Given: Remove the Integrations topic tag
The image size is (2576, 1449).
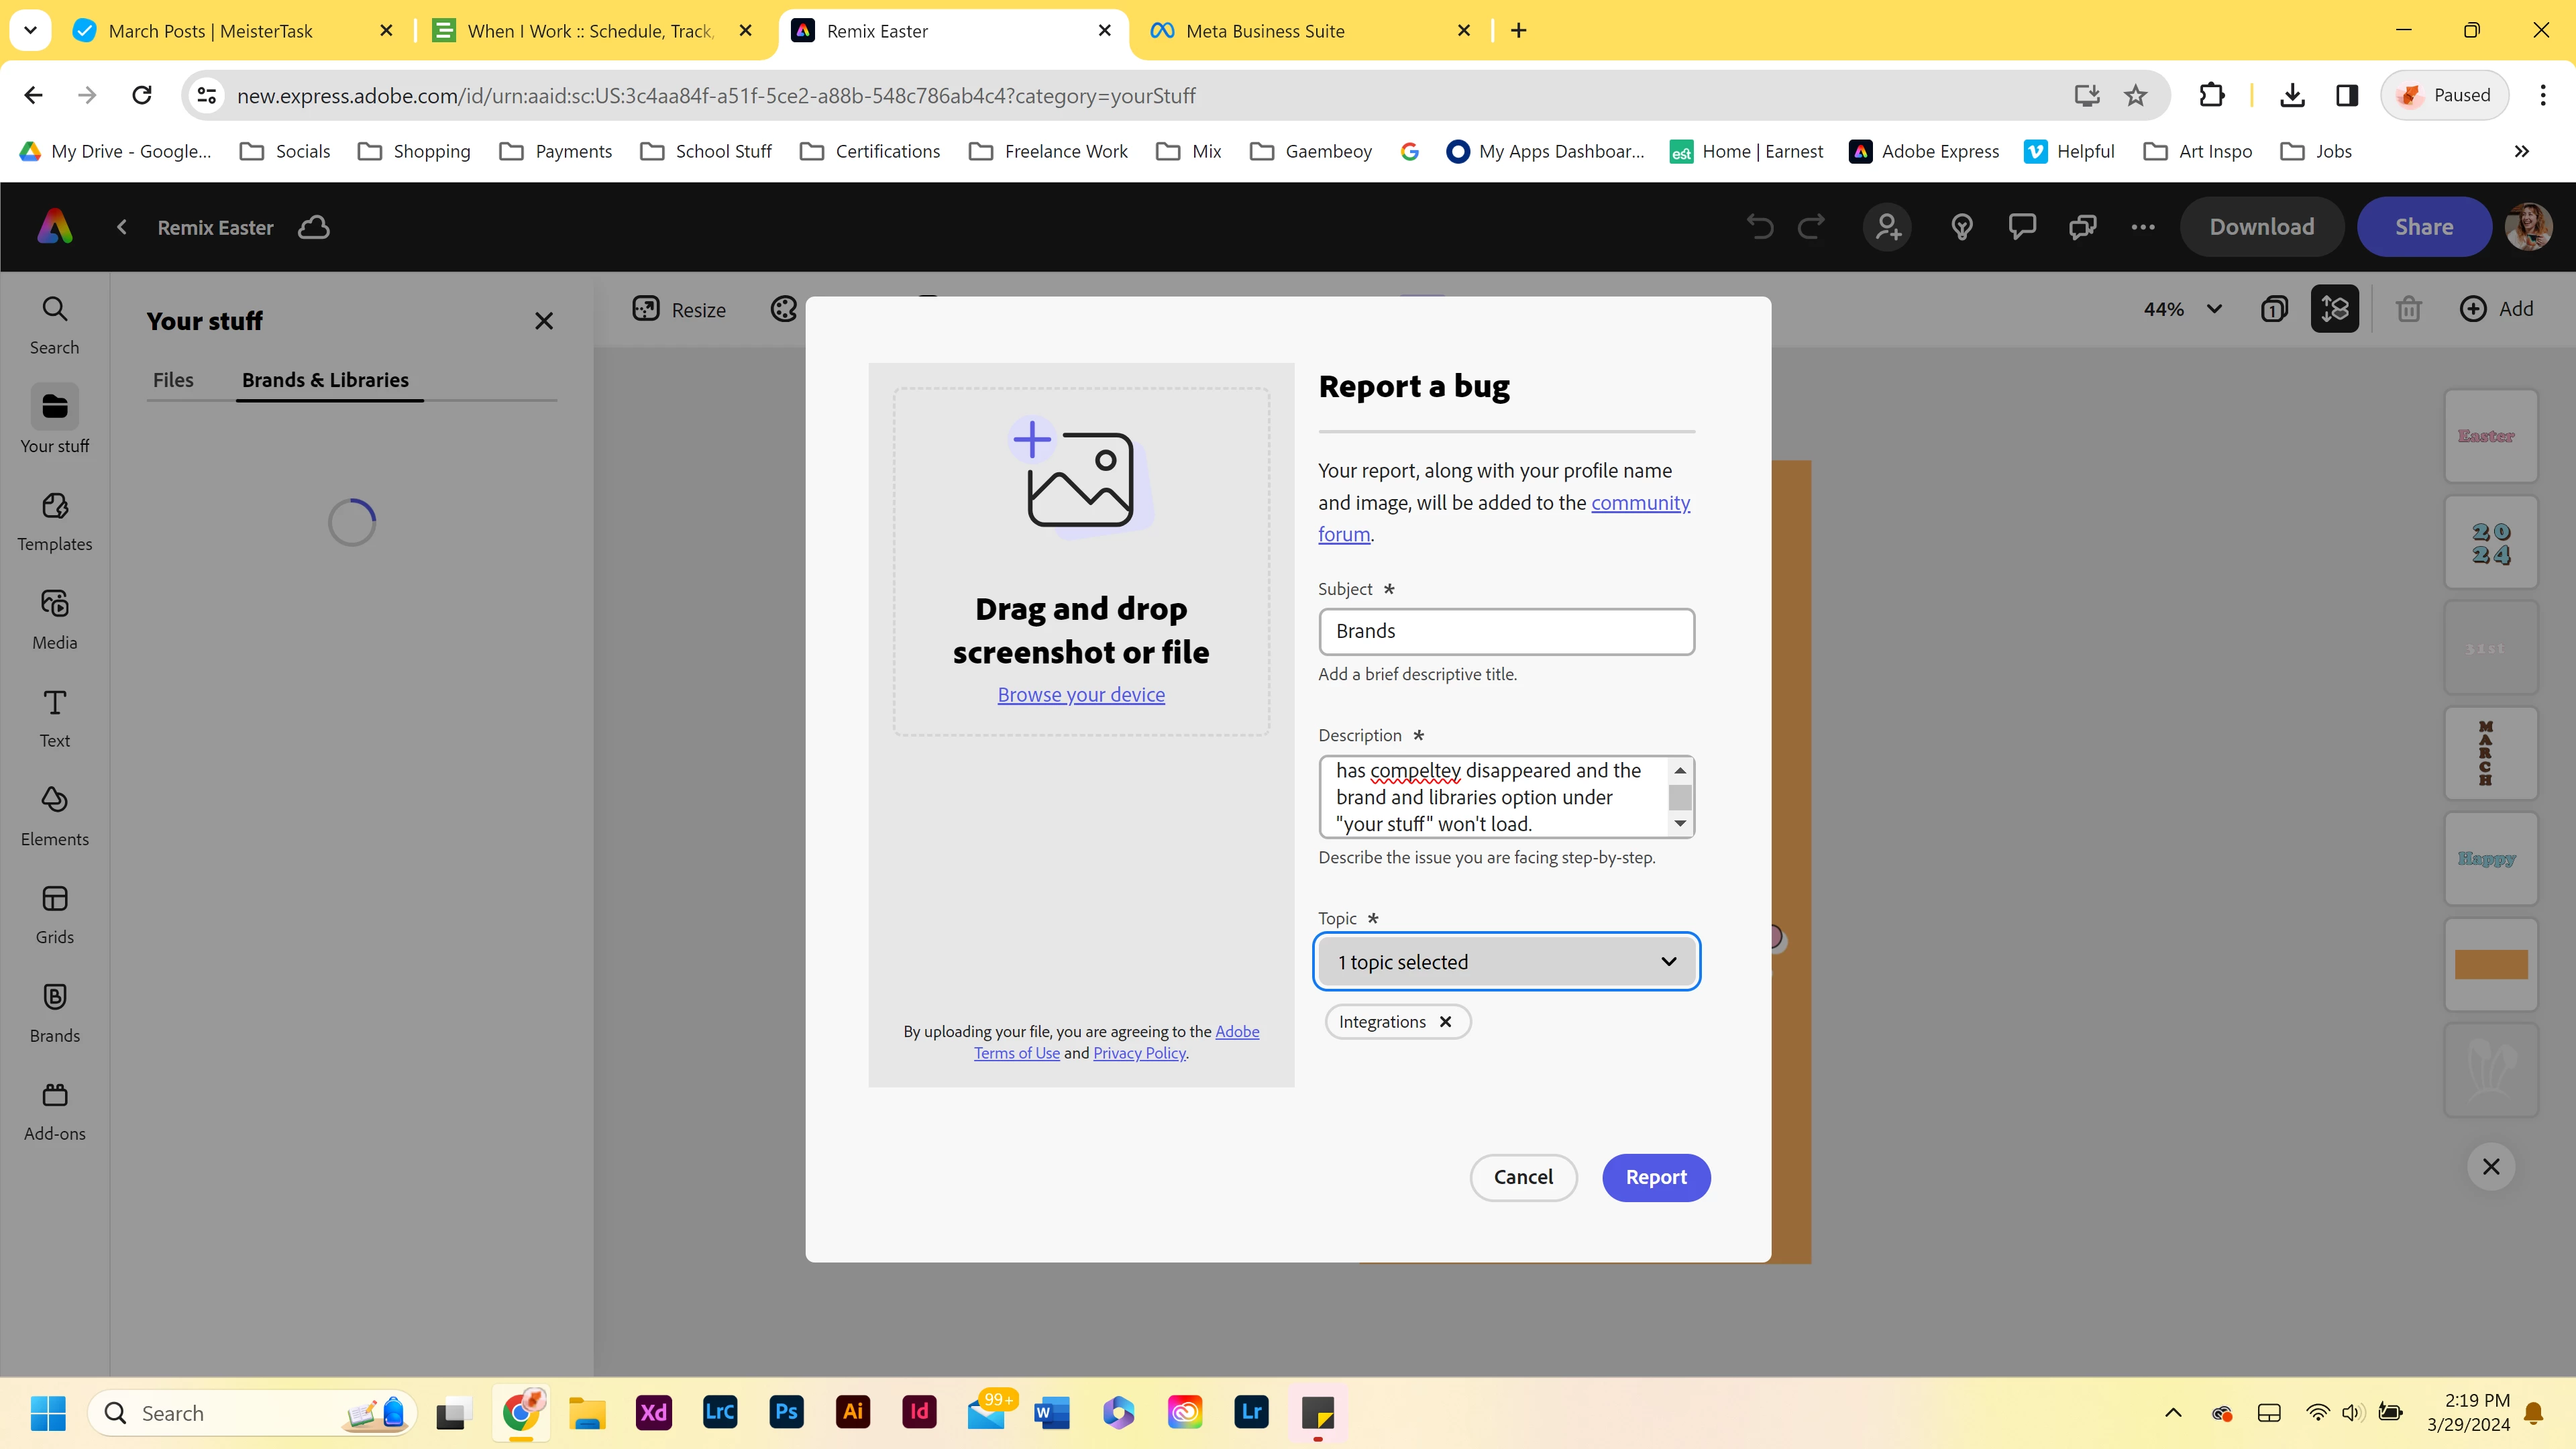Looking at the screenshot, I should point(1445,1021).
